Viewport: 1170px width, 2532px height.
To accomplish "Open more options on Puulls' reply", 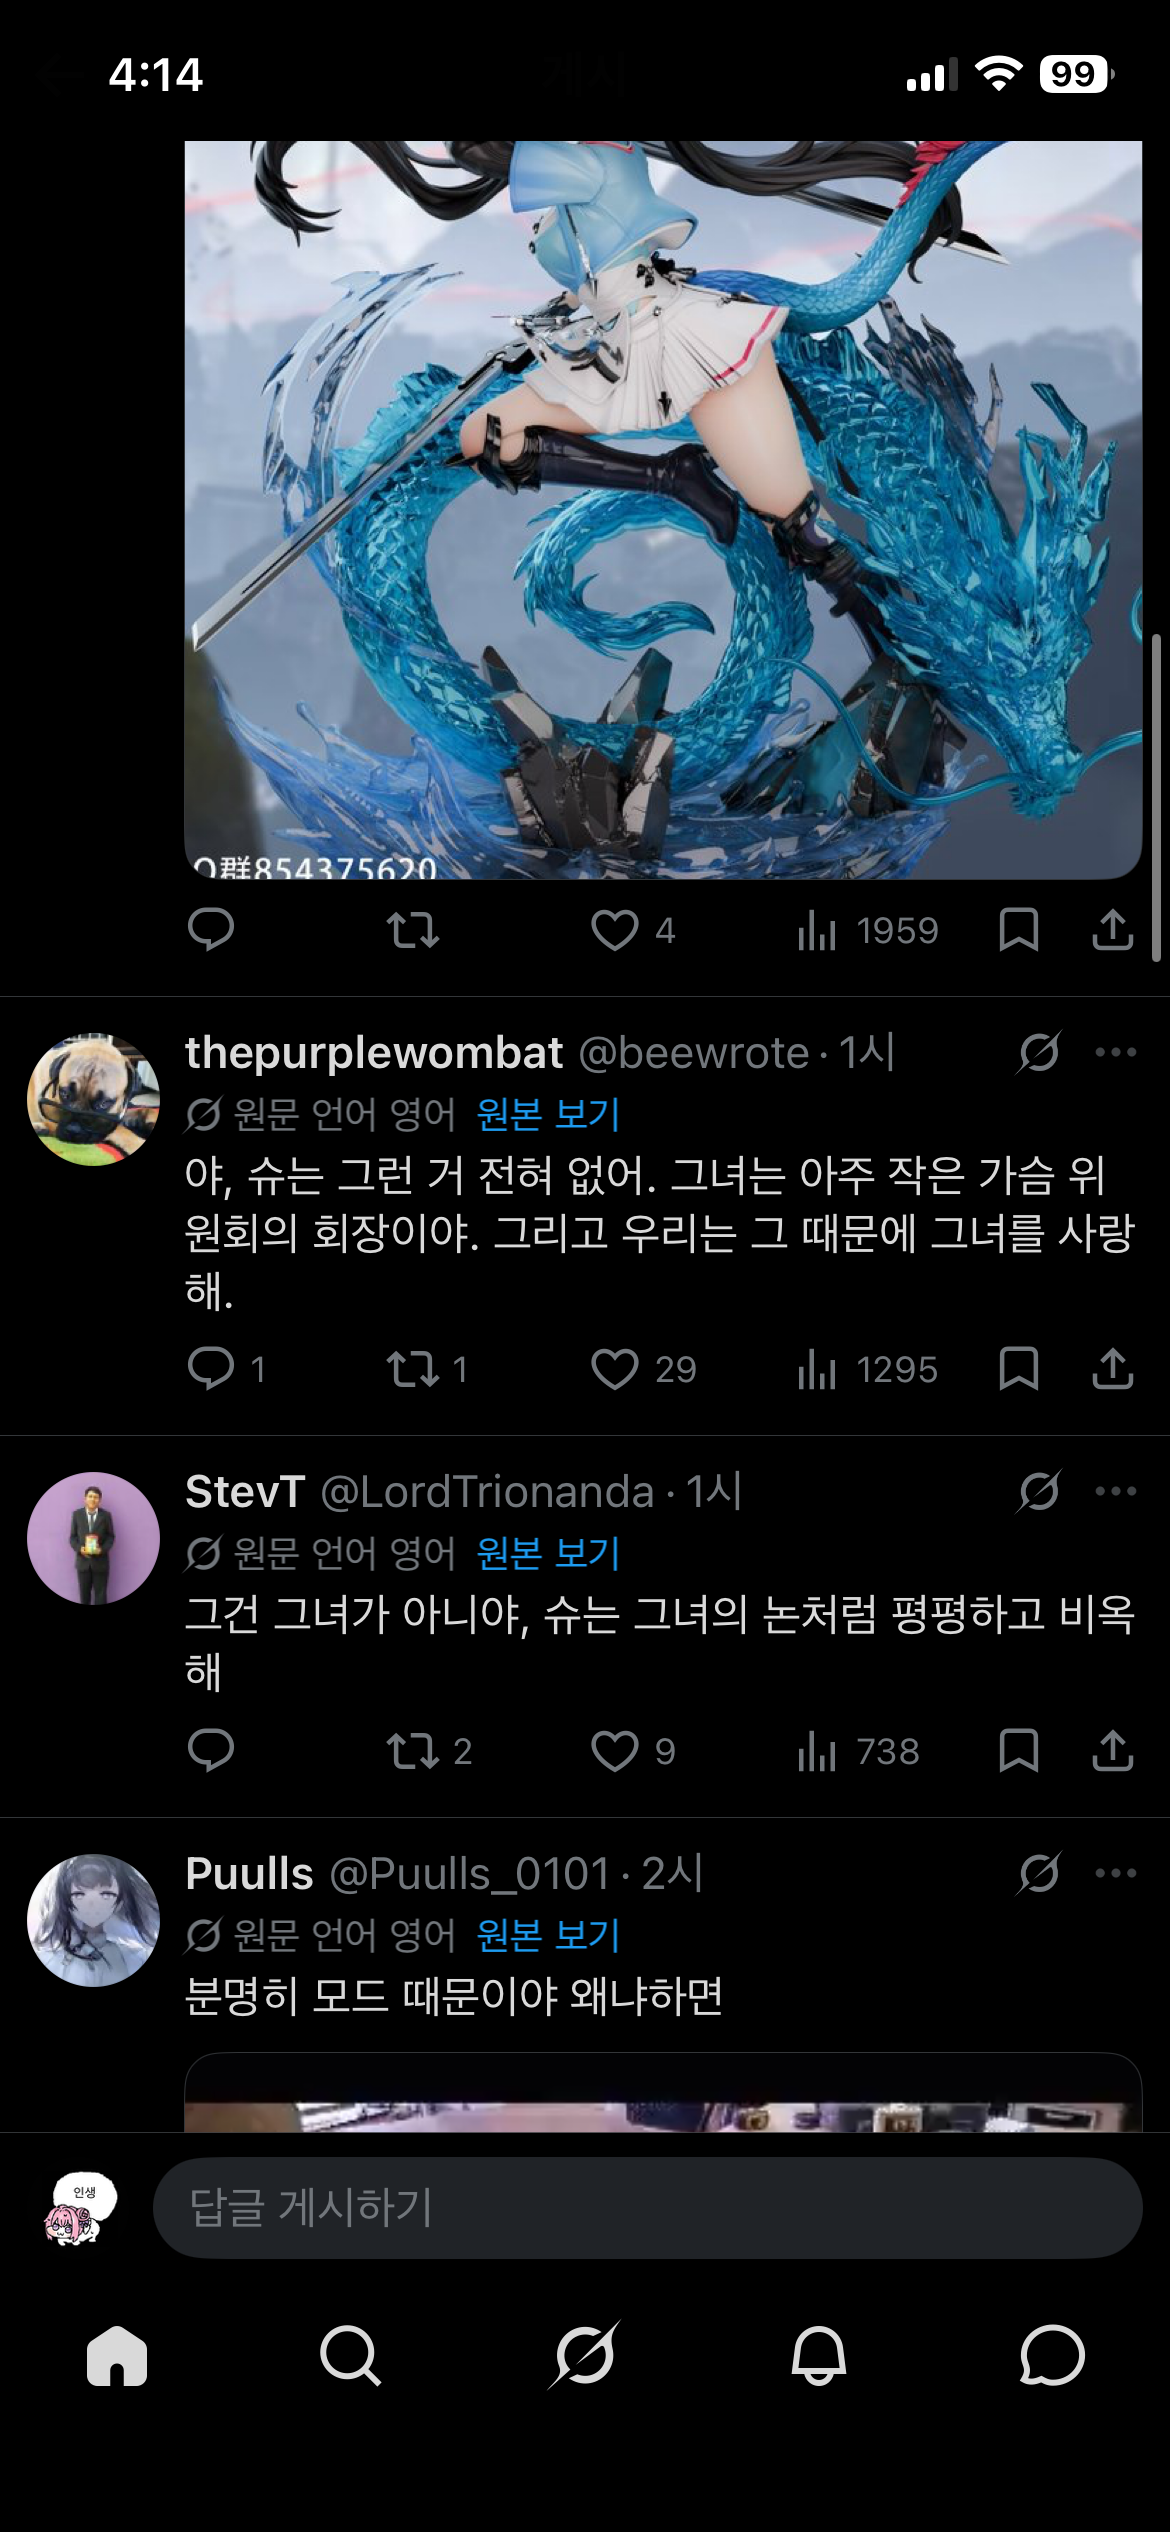I will 1116,1873.
